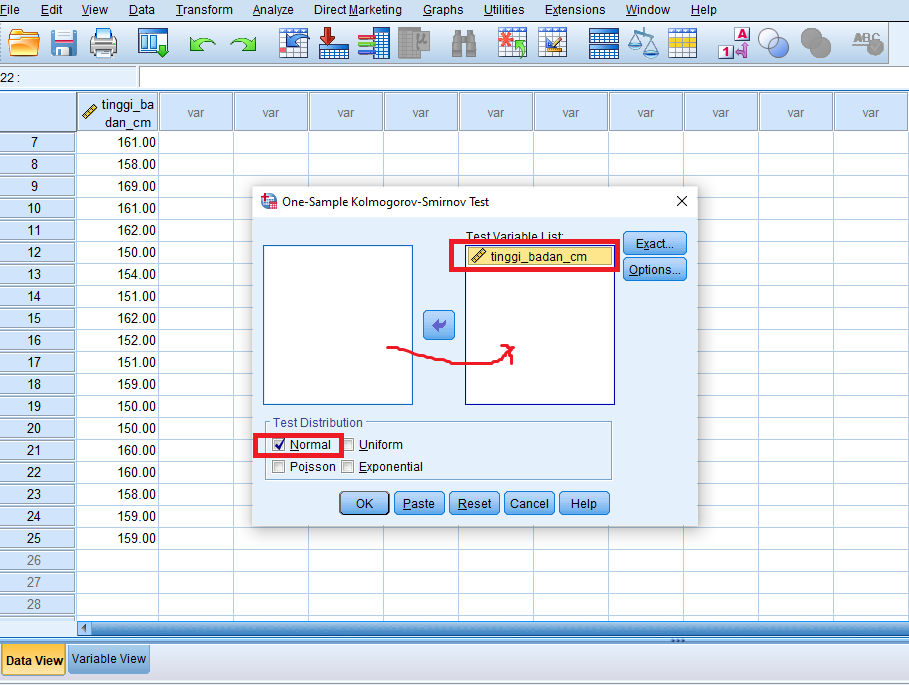
Task: Click the Find binoculars icon
Action: coord(464,43)
